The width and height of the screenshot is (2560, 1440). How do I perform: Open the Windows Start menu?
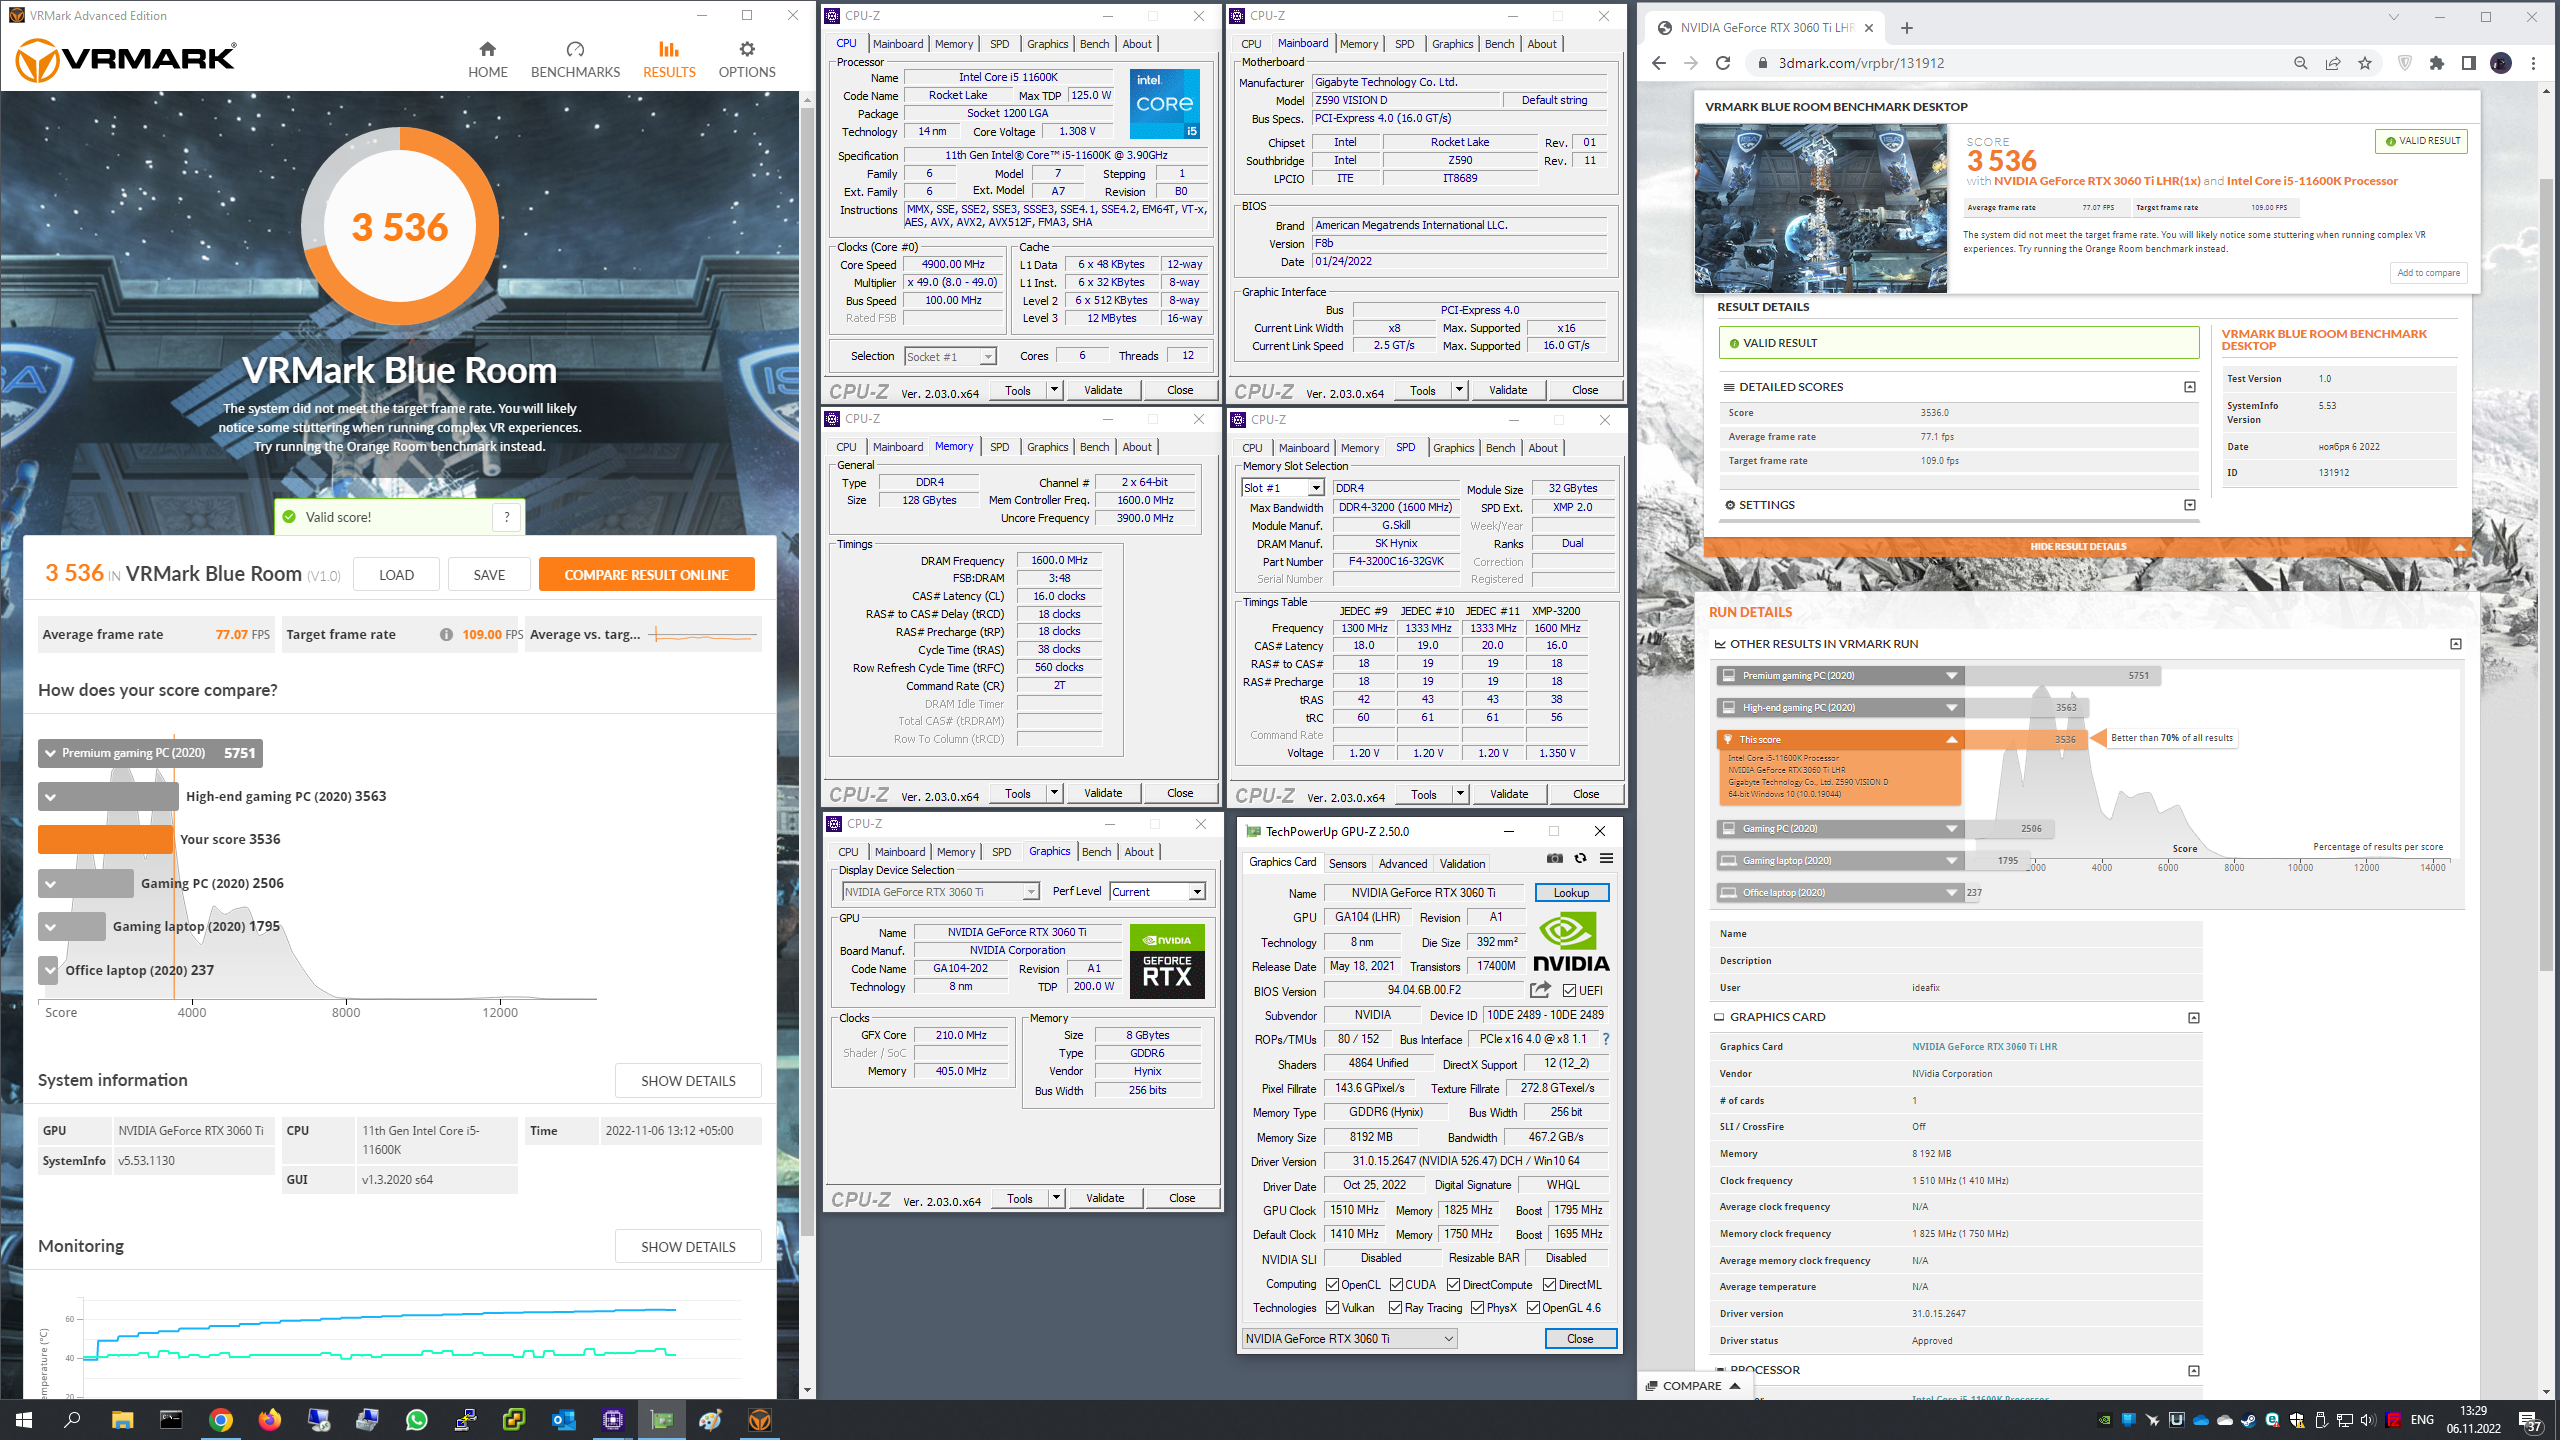(x=24, y=1420)
